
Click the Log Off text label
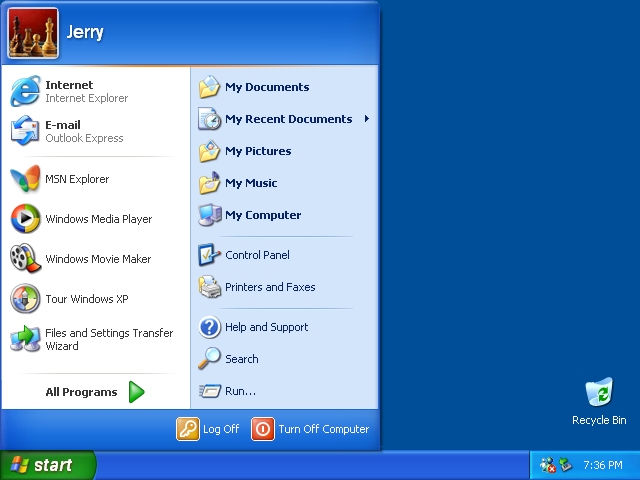[x=221, y=429]
